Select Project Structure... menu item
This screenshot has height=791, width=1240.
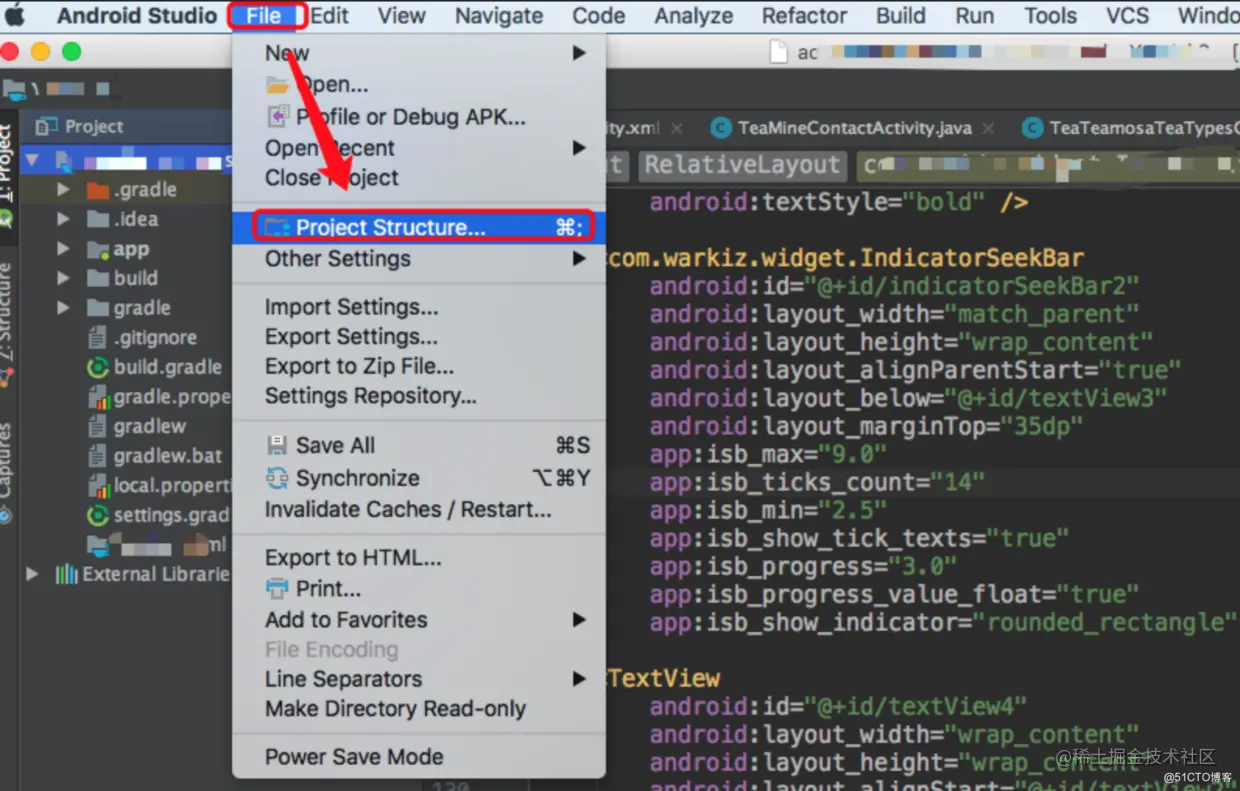419,227
